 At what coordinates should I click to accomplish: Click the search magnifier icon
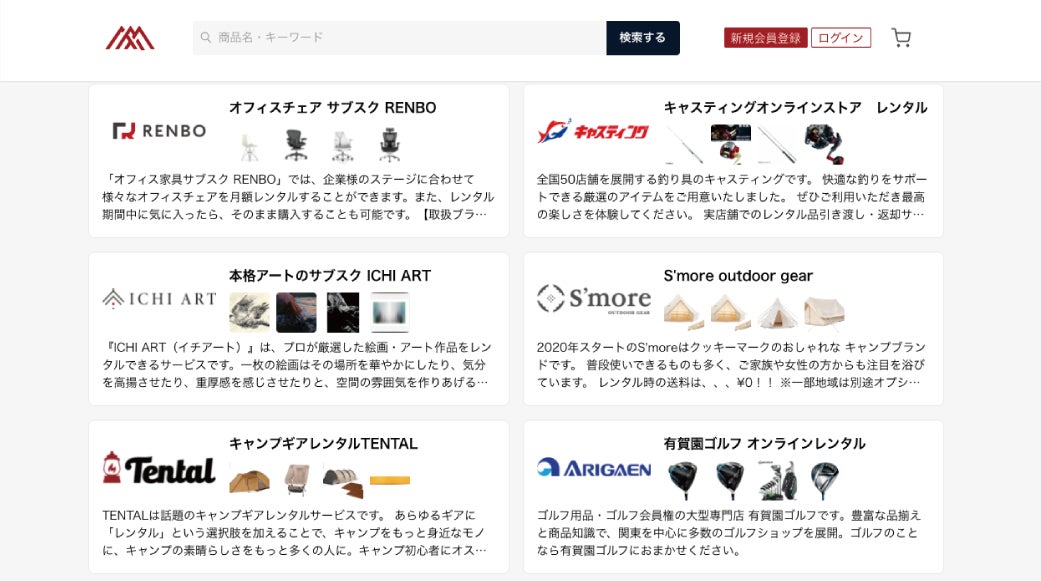pos(206,38)
